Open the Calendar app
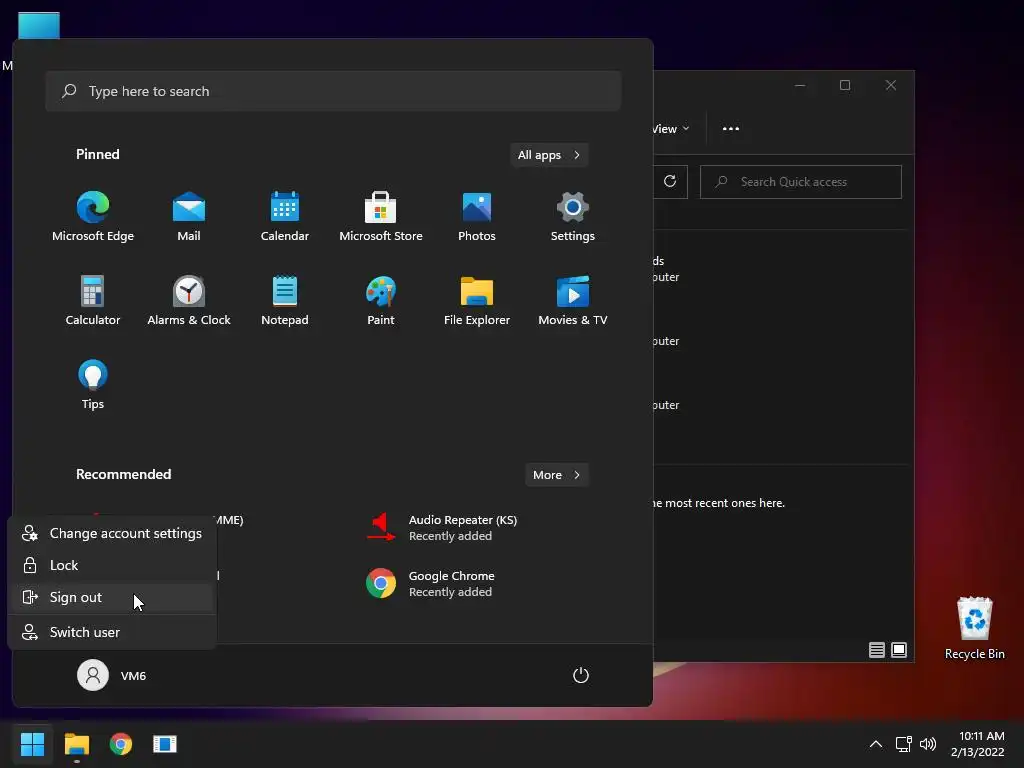This screenshot has width=1024, height=768. coord(285,217)
